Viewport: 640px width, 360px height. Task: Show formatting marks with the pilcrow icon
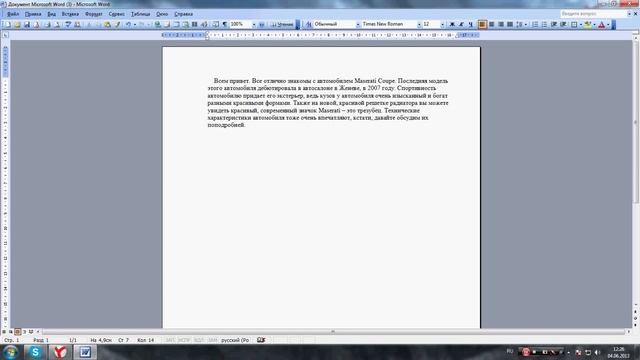[224, 24]
